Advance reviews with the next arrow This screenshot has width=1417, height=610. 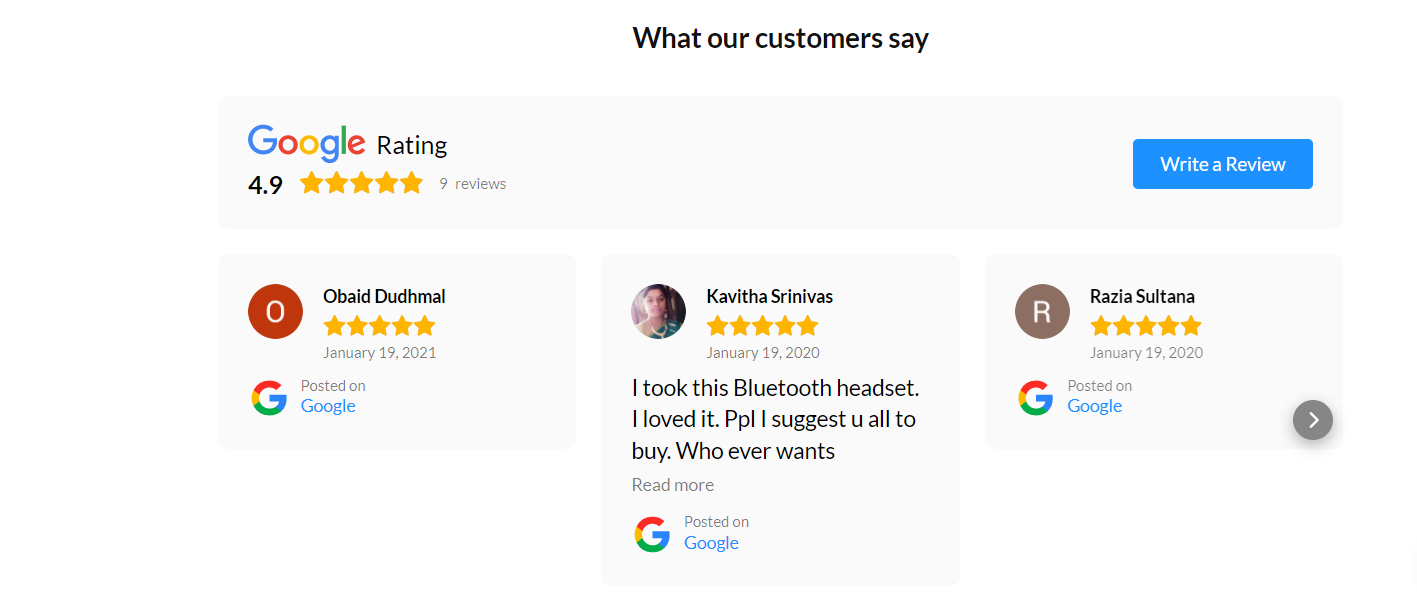1313,420
